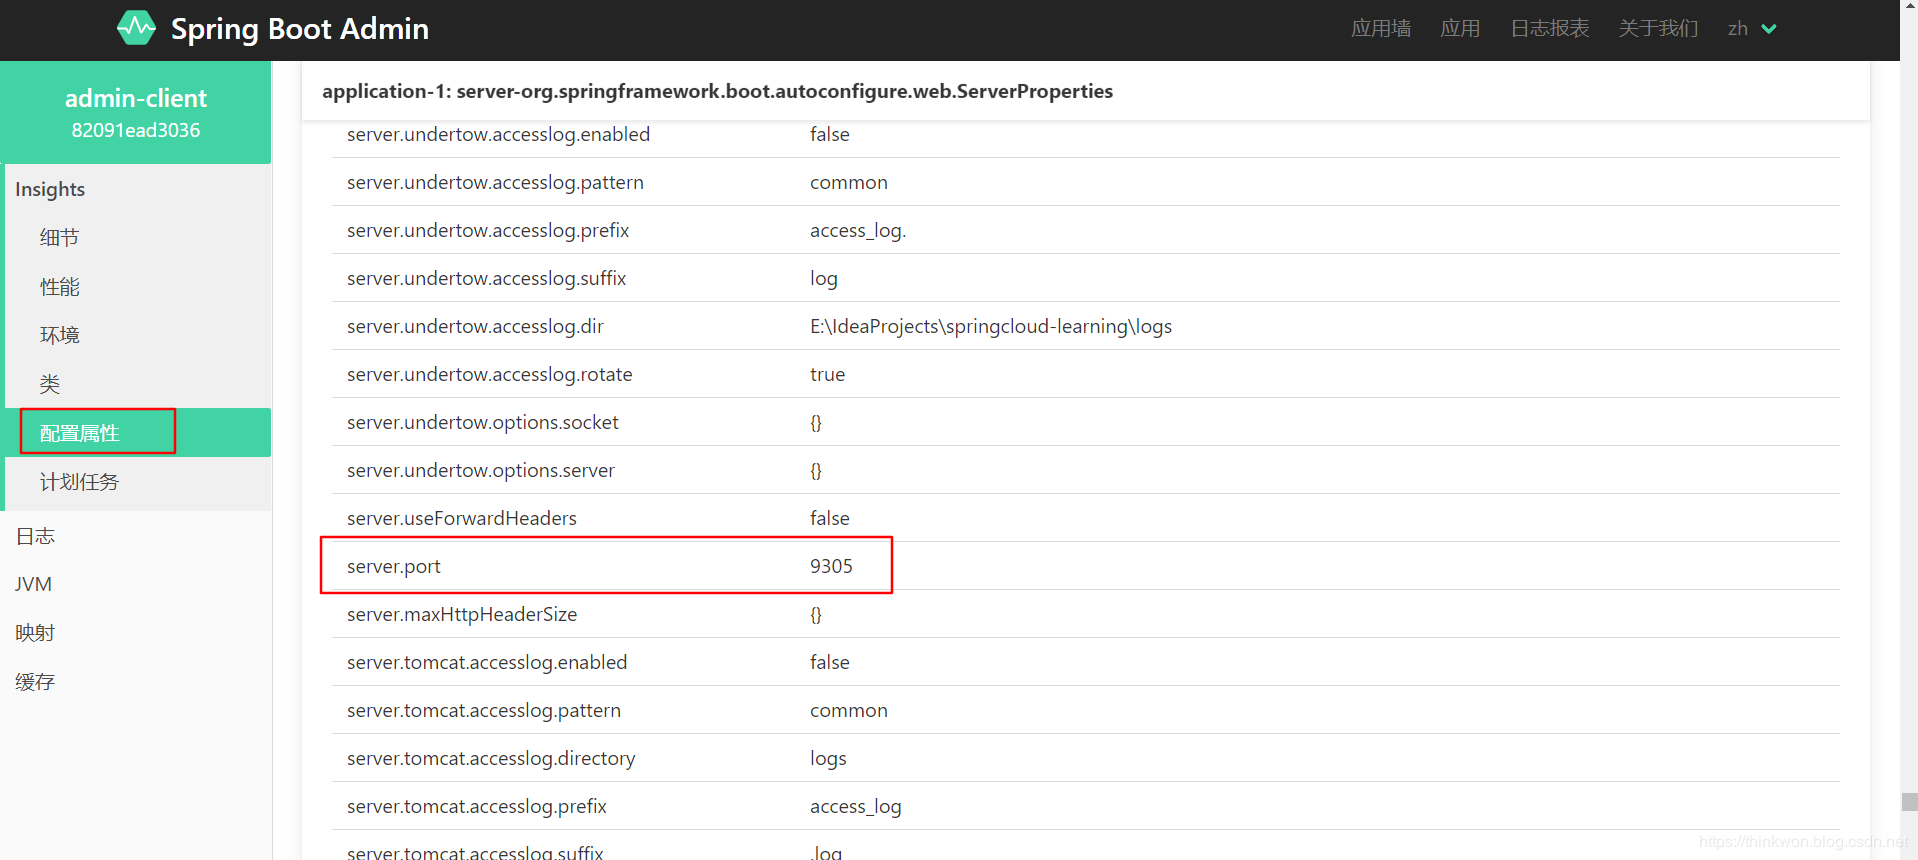Click the Spring Boot Admin heartbeat logo icon
The height and width of the screenshot is (860, 1918).
point(136,28)
